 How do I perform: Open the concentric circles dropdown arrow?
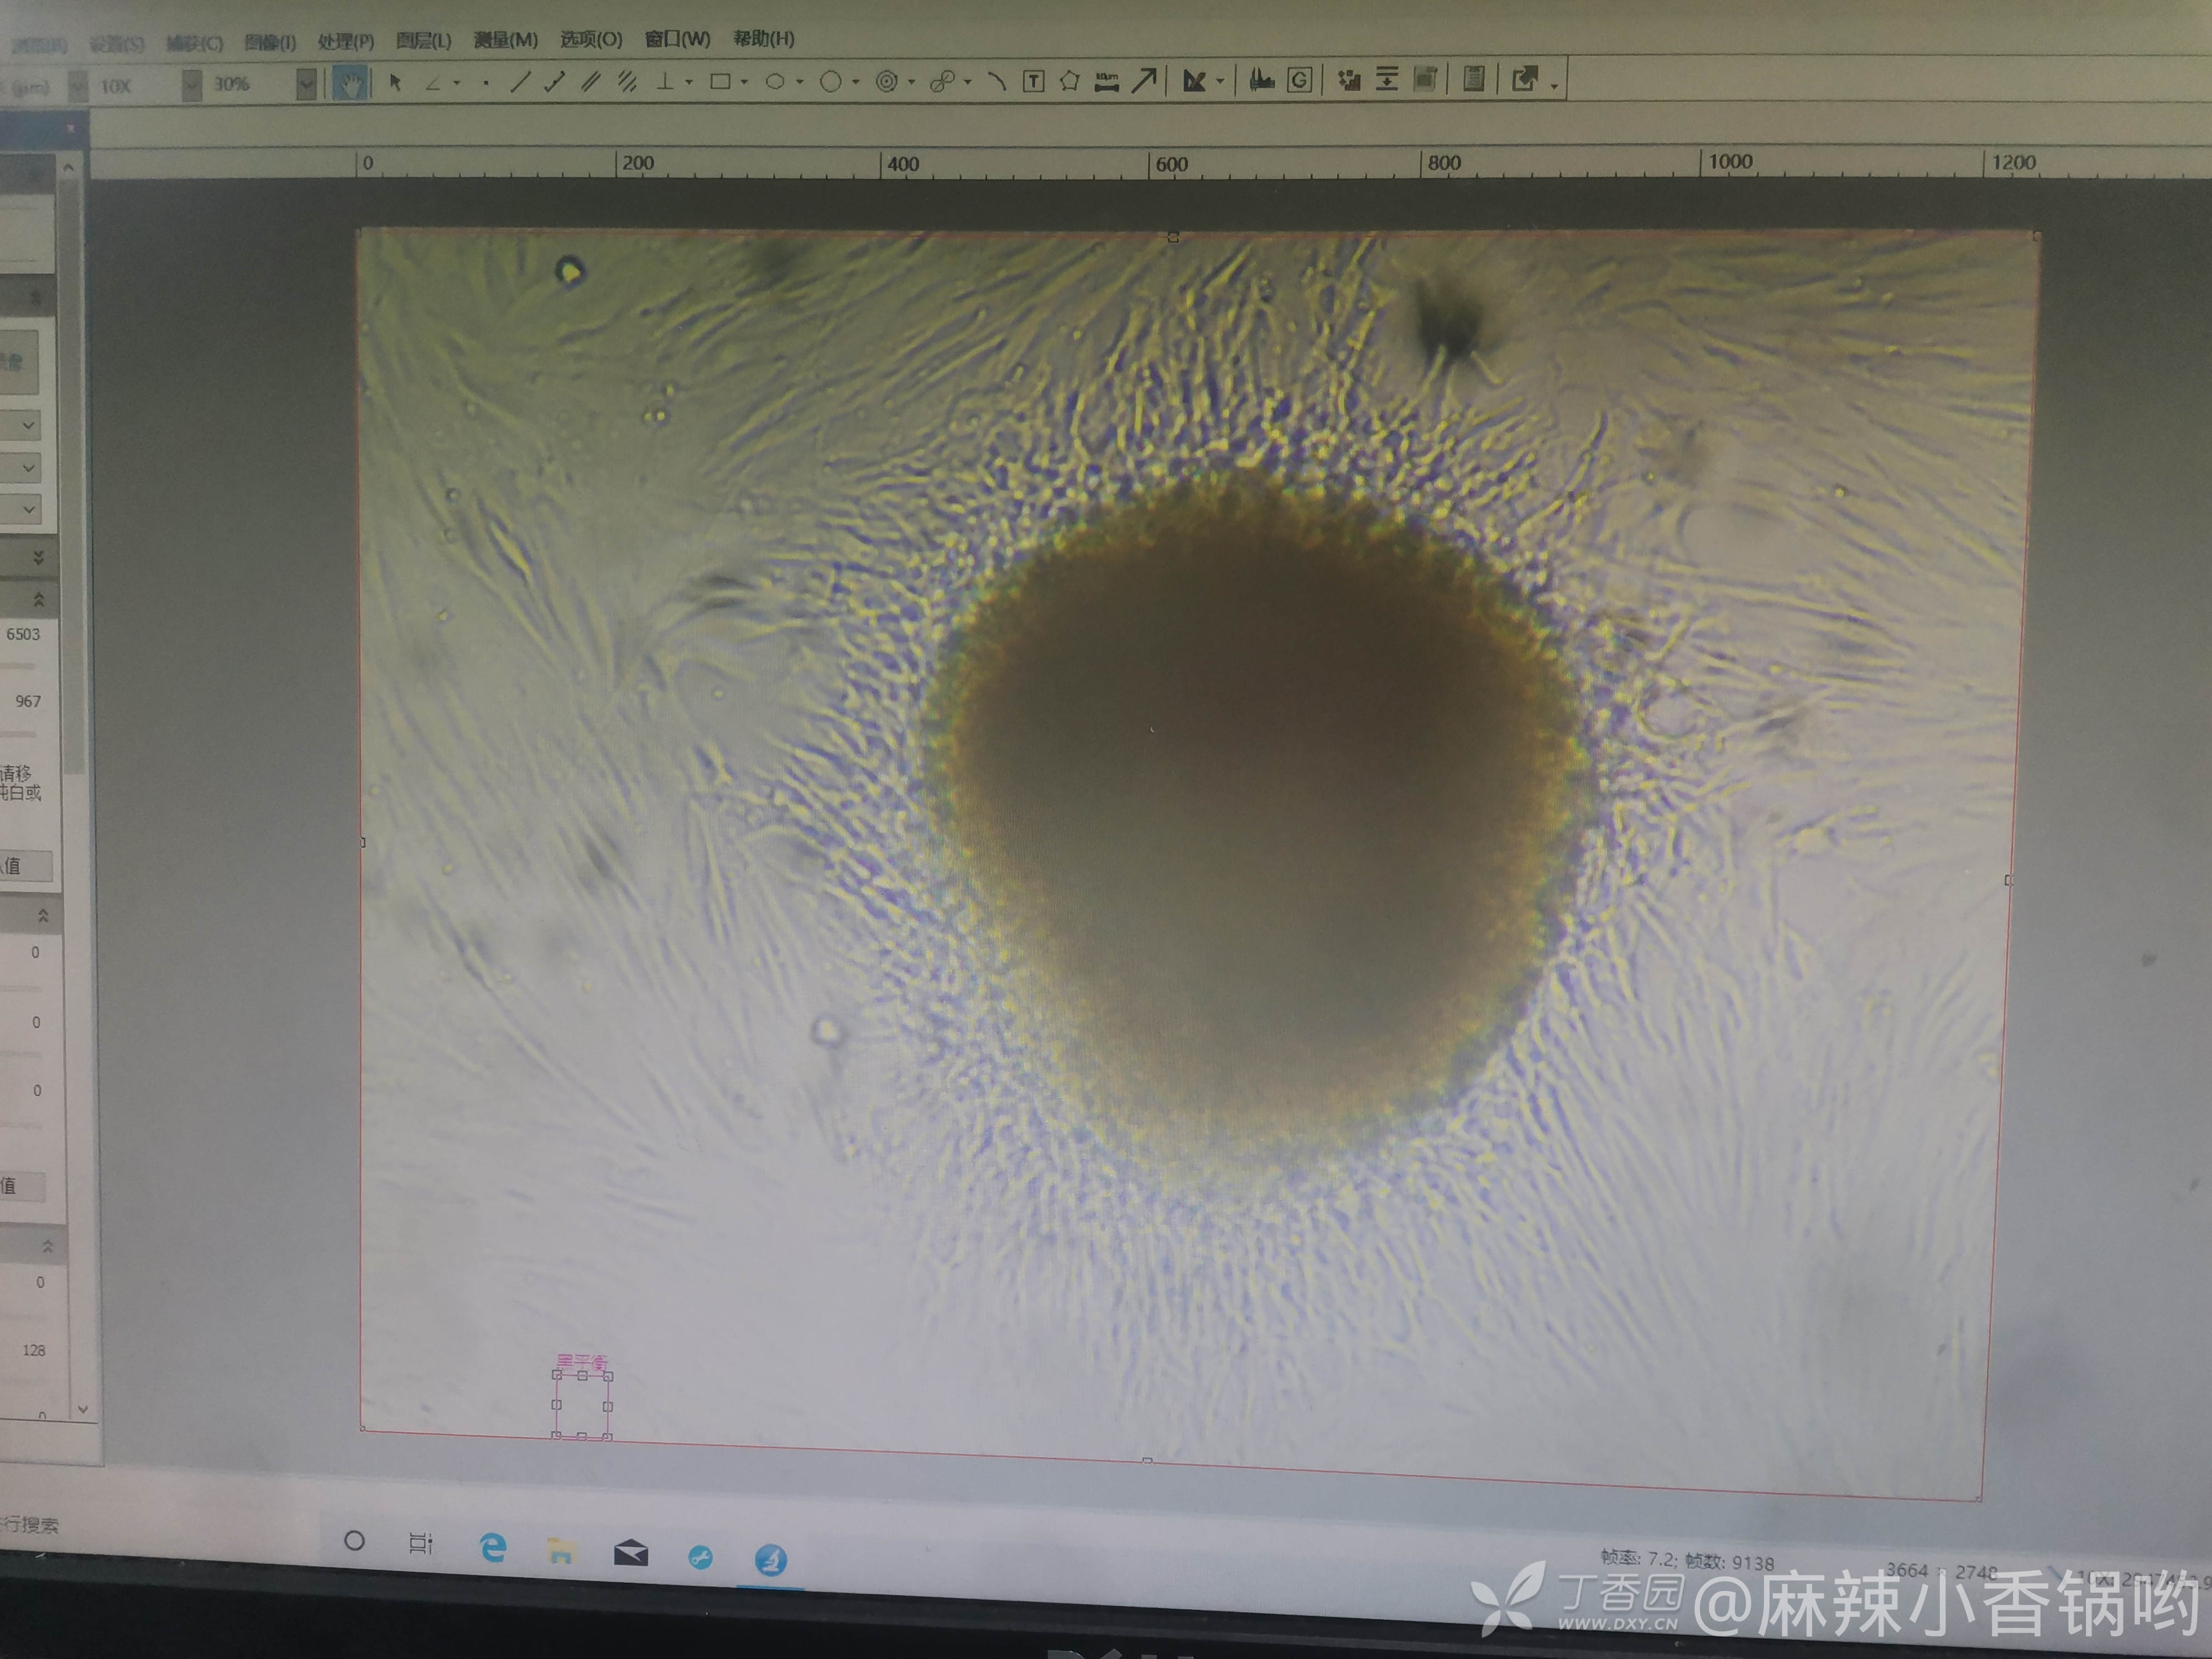click(x=912, y=83)
